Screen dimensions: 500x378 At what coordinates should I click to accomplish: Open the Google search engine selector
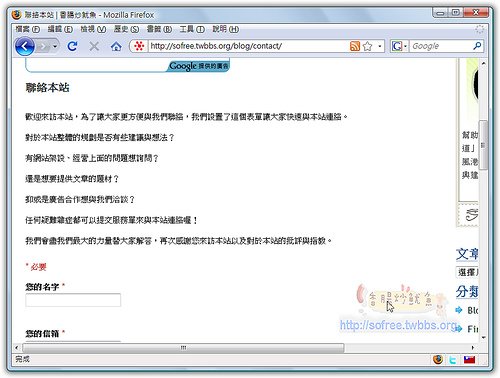point(399,46)
